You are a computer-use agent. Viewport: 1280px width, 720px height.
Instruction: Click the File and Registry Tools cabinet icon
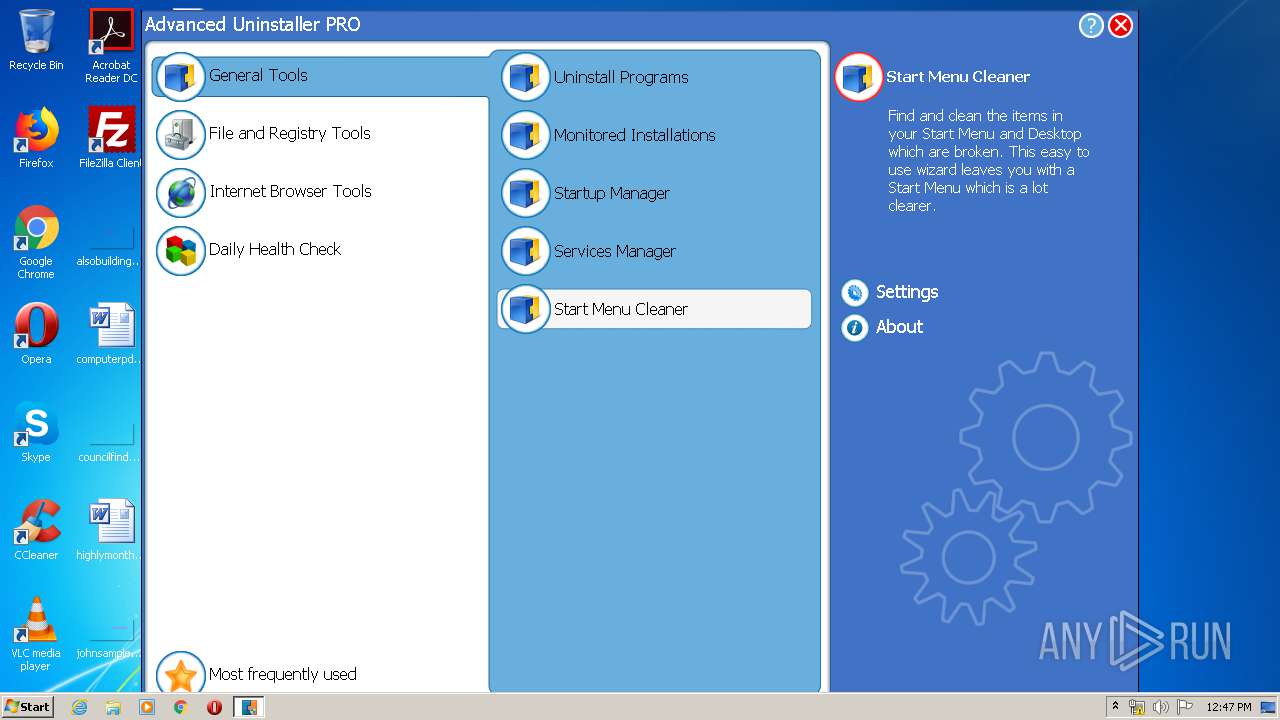[181, 135]
